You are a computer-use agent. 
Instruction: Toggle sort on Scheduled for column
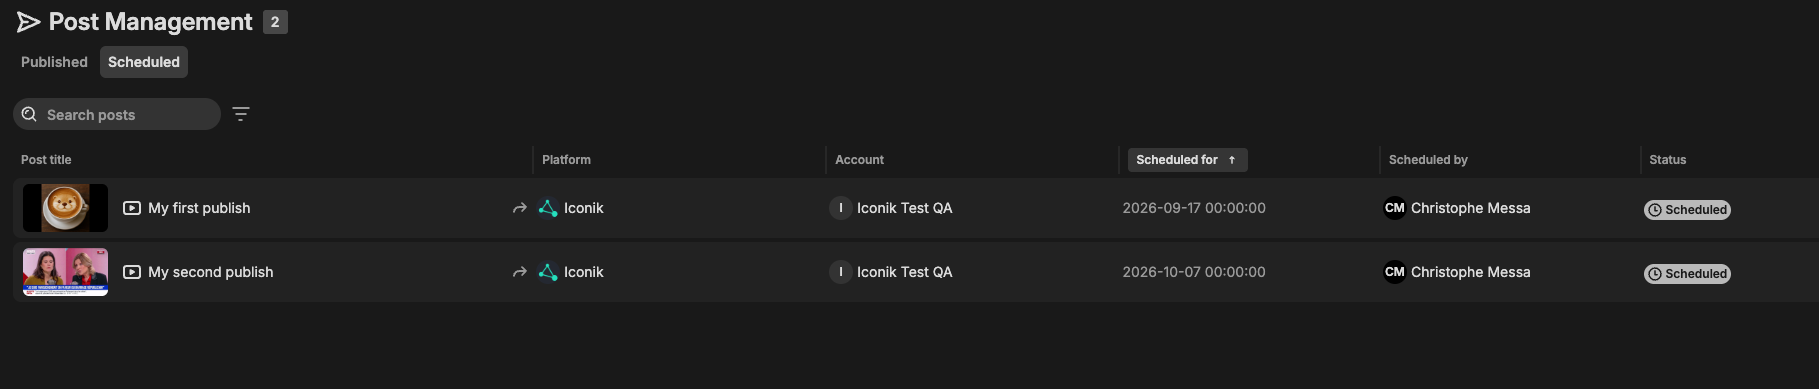1187,160
